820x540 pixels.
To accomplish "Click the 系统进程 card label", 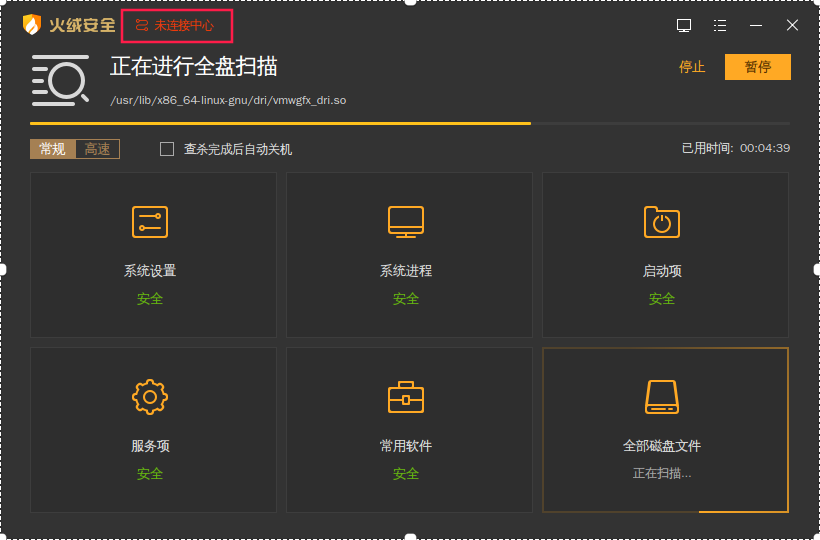I will point(406,271).
